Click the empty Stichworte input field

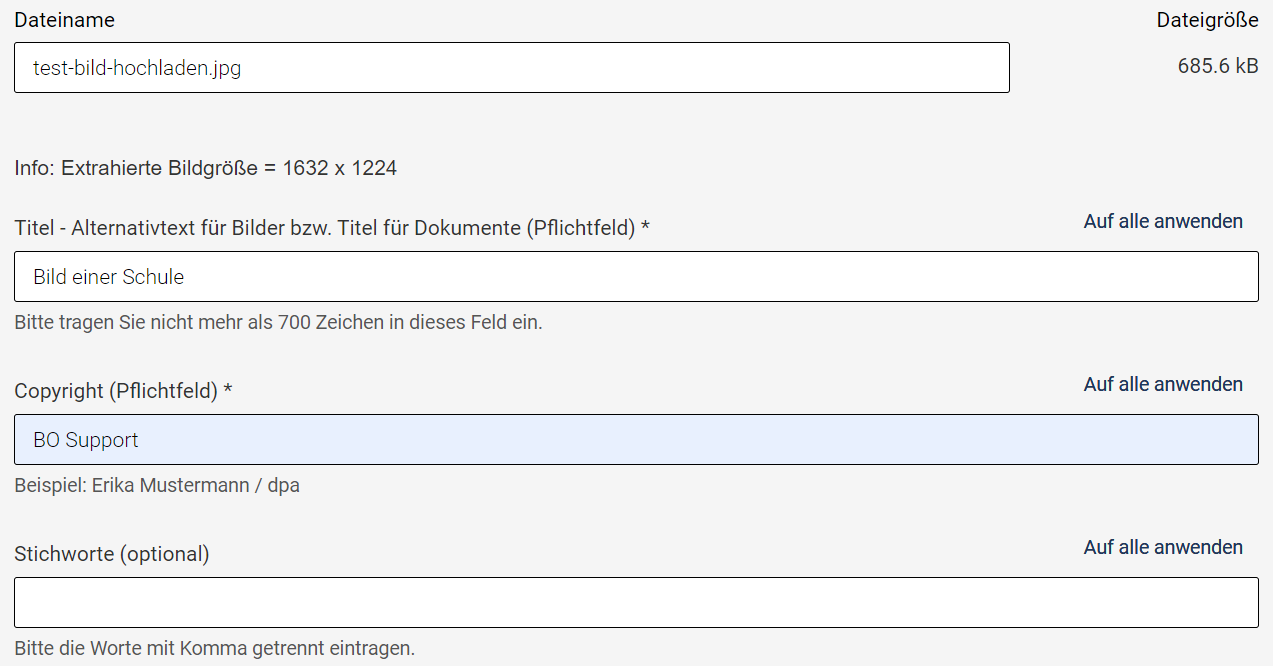click(636, 601)
